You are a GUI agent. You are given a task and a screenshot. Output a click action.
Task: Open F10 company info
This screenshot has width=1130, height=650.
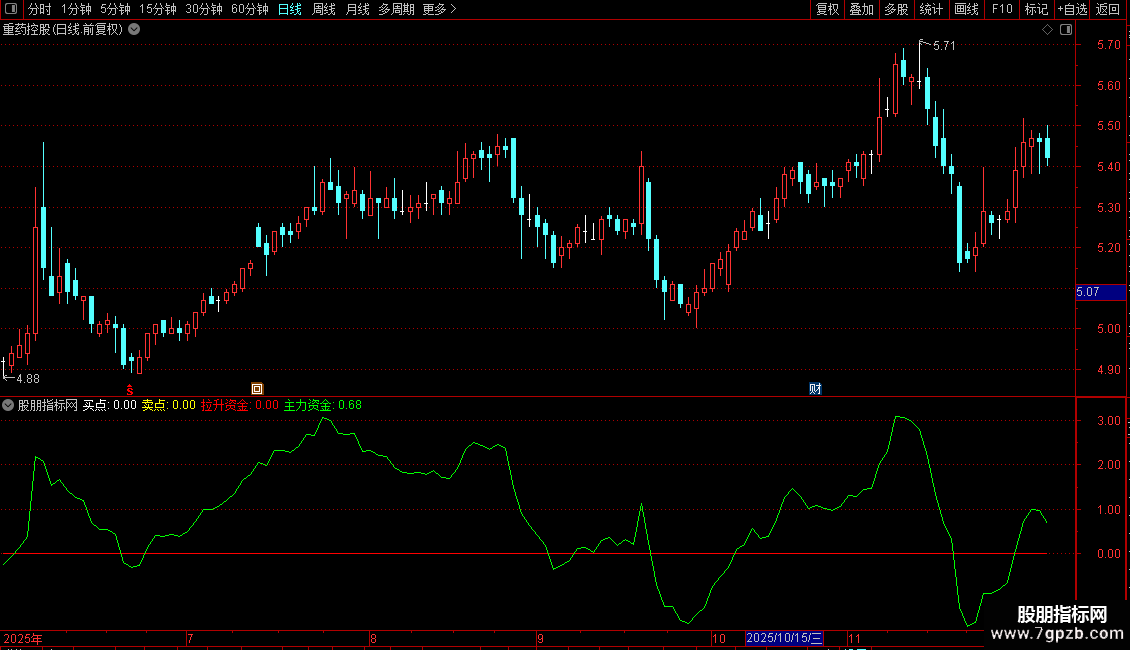[1002, 9]
